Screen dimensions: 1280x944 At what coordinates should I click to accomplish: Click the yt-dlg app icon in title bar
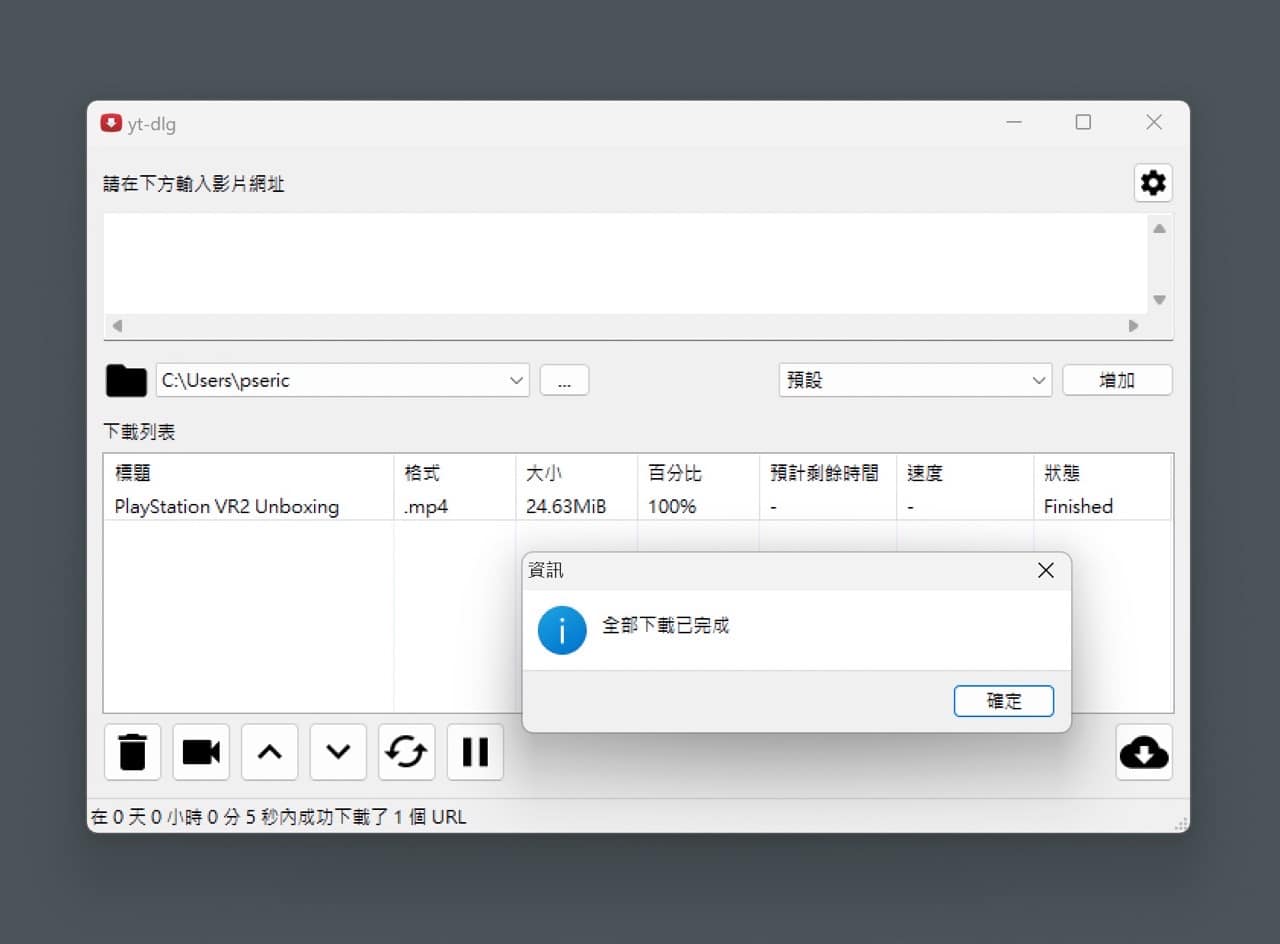point(111,123)
